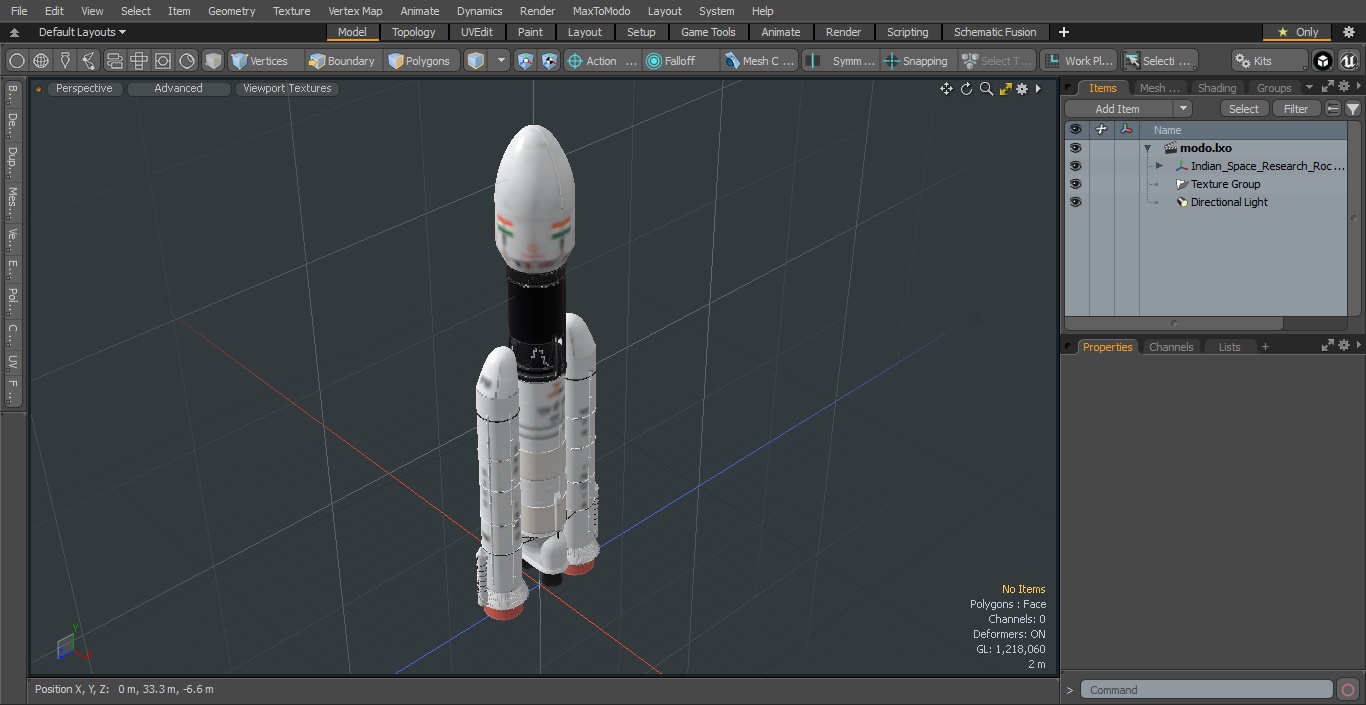Switch to the Shading panel tab

[x=1216, y=88]
